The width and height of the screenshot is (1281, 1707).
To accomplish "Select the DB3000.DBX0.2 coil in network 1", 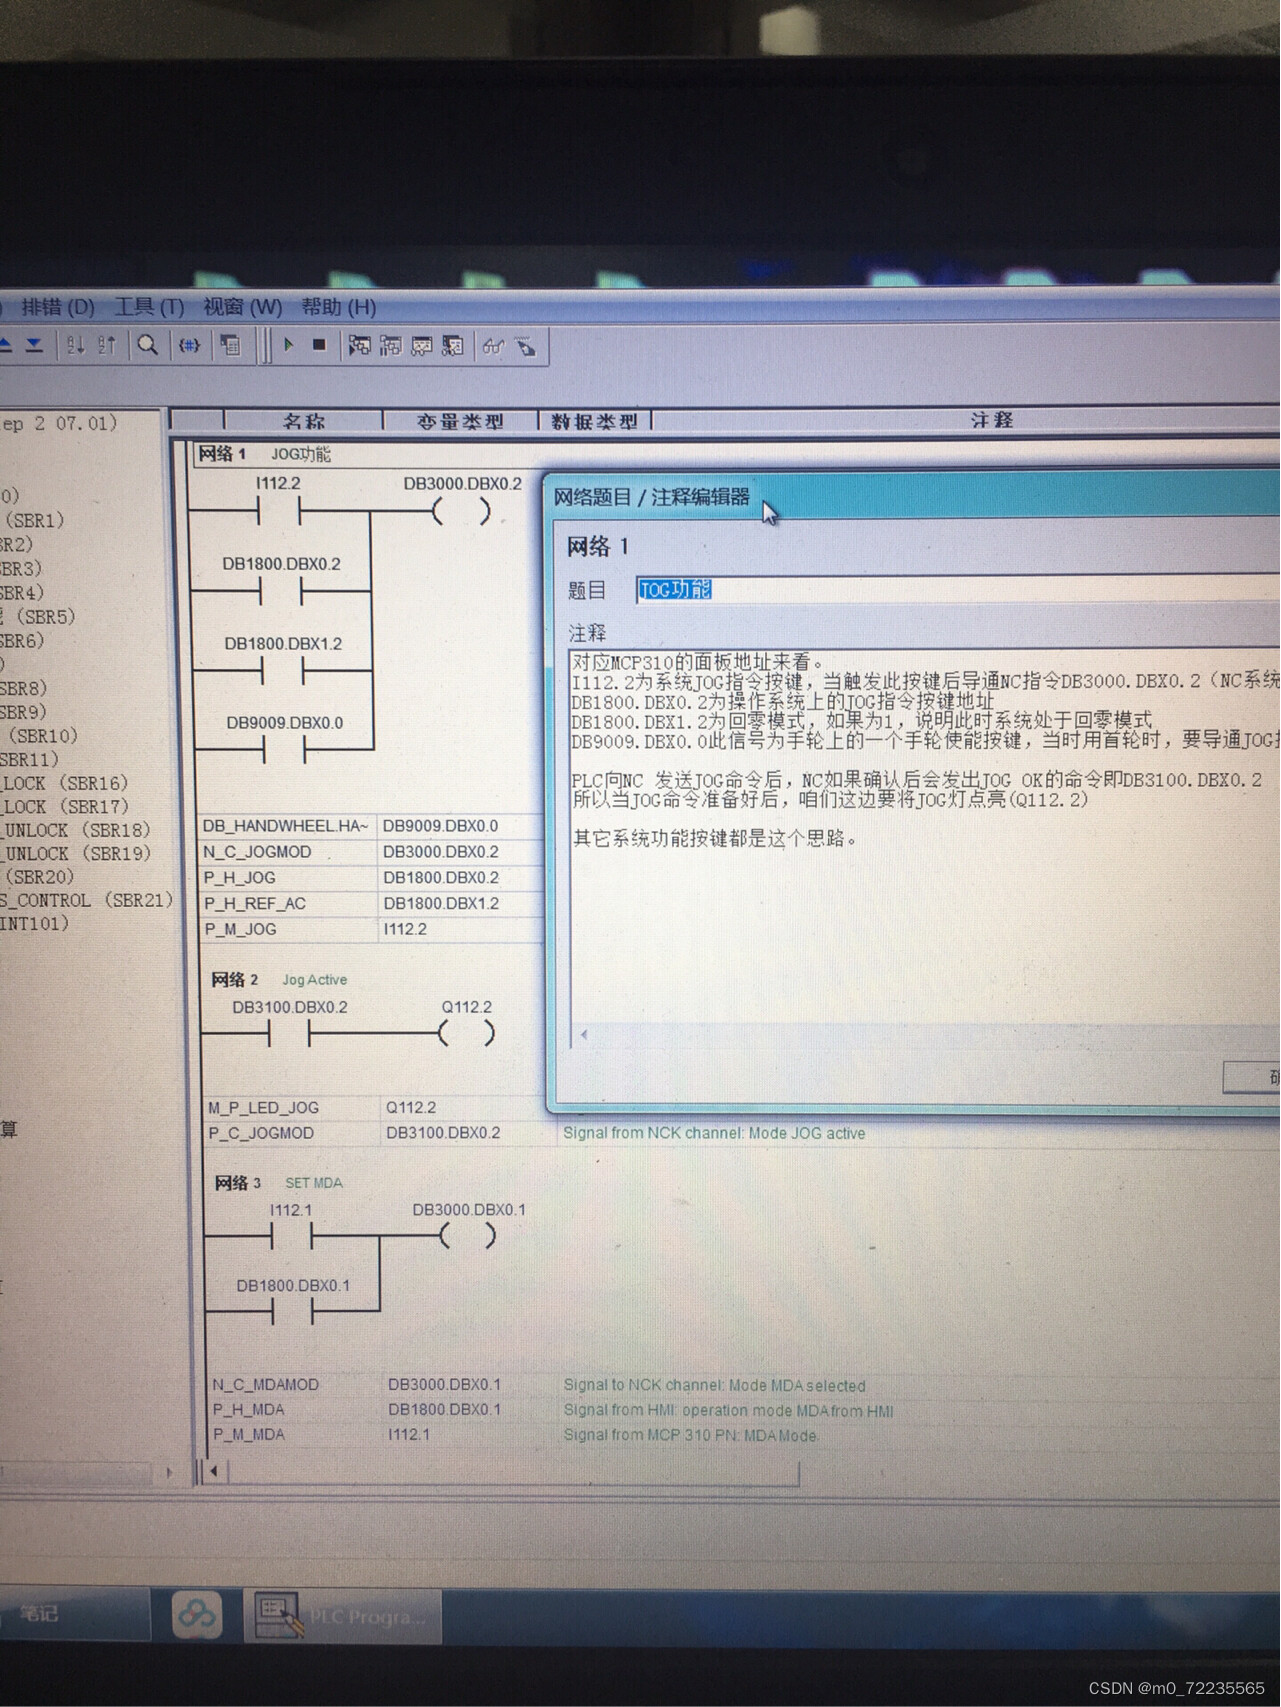I will coord(462,512).
